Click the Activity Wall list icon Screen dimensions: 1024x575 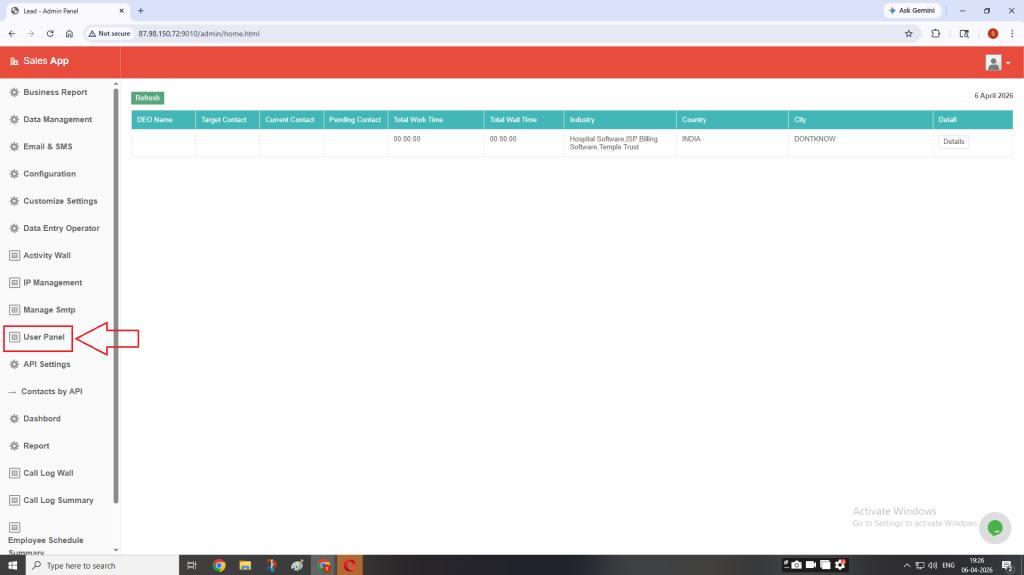(14, 256)
